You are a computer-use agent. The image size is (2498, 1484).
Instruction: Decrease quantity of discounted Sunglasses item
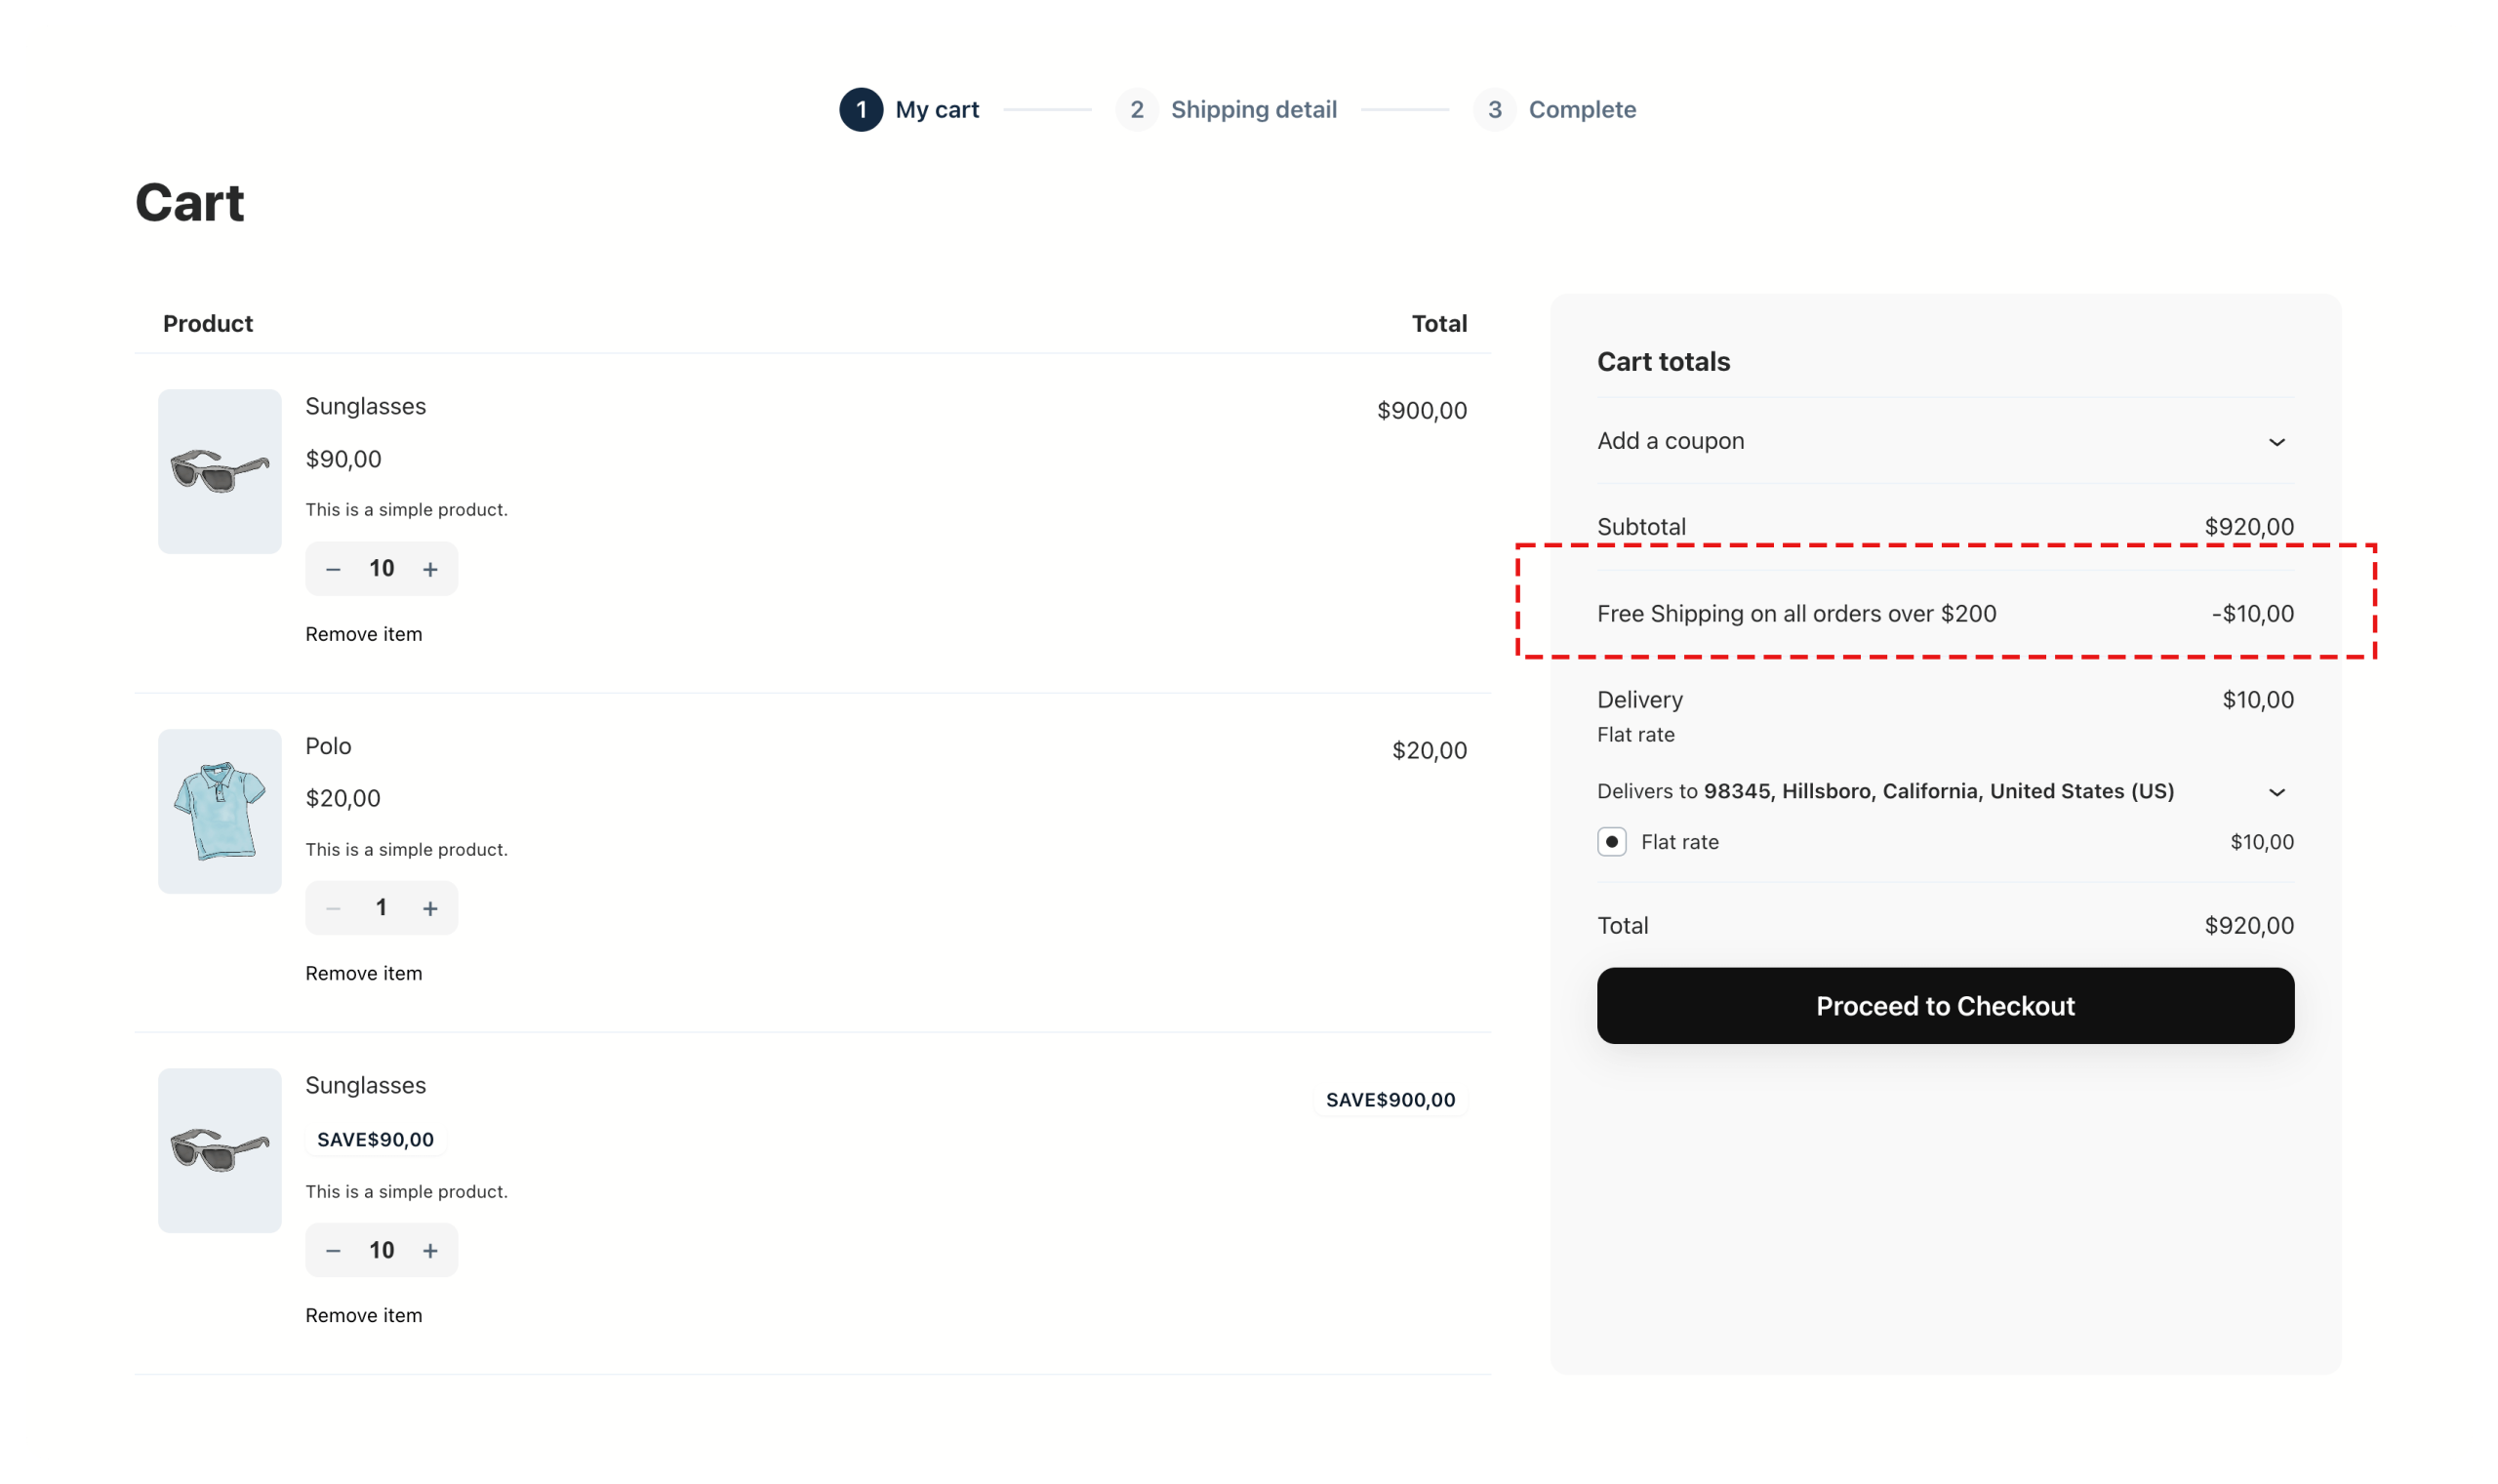pos(333,1250)
